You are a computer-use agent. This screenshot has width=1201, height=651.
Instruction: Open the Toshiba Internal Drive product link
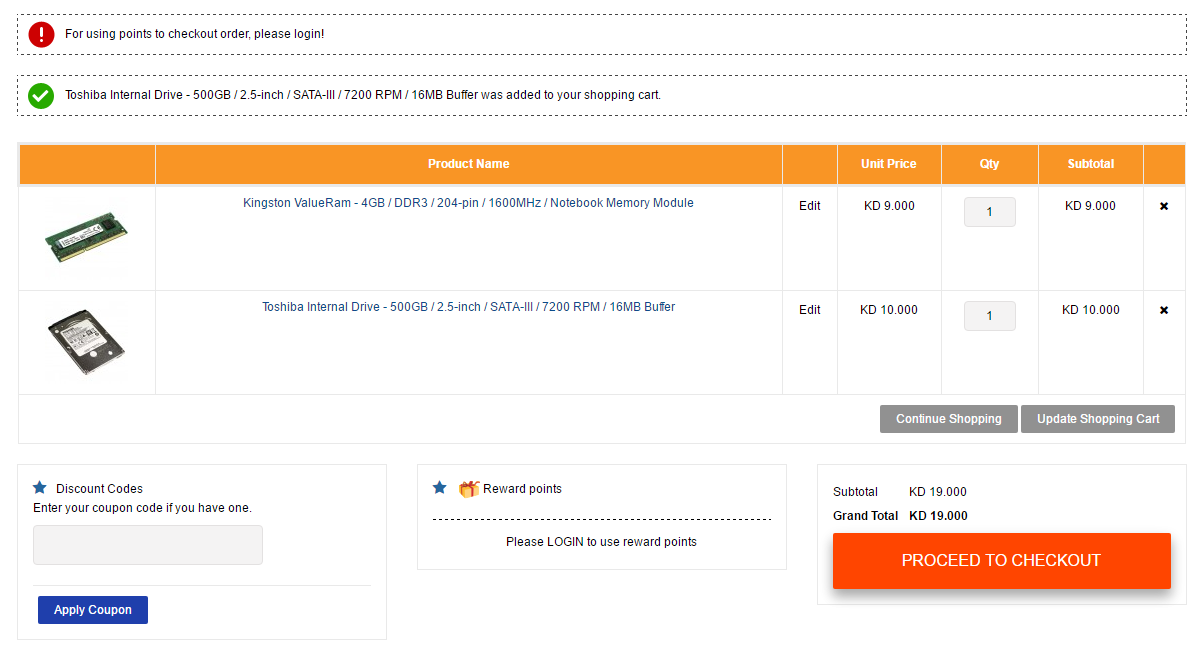[468, 307]
